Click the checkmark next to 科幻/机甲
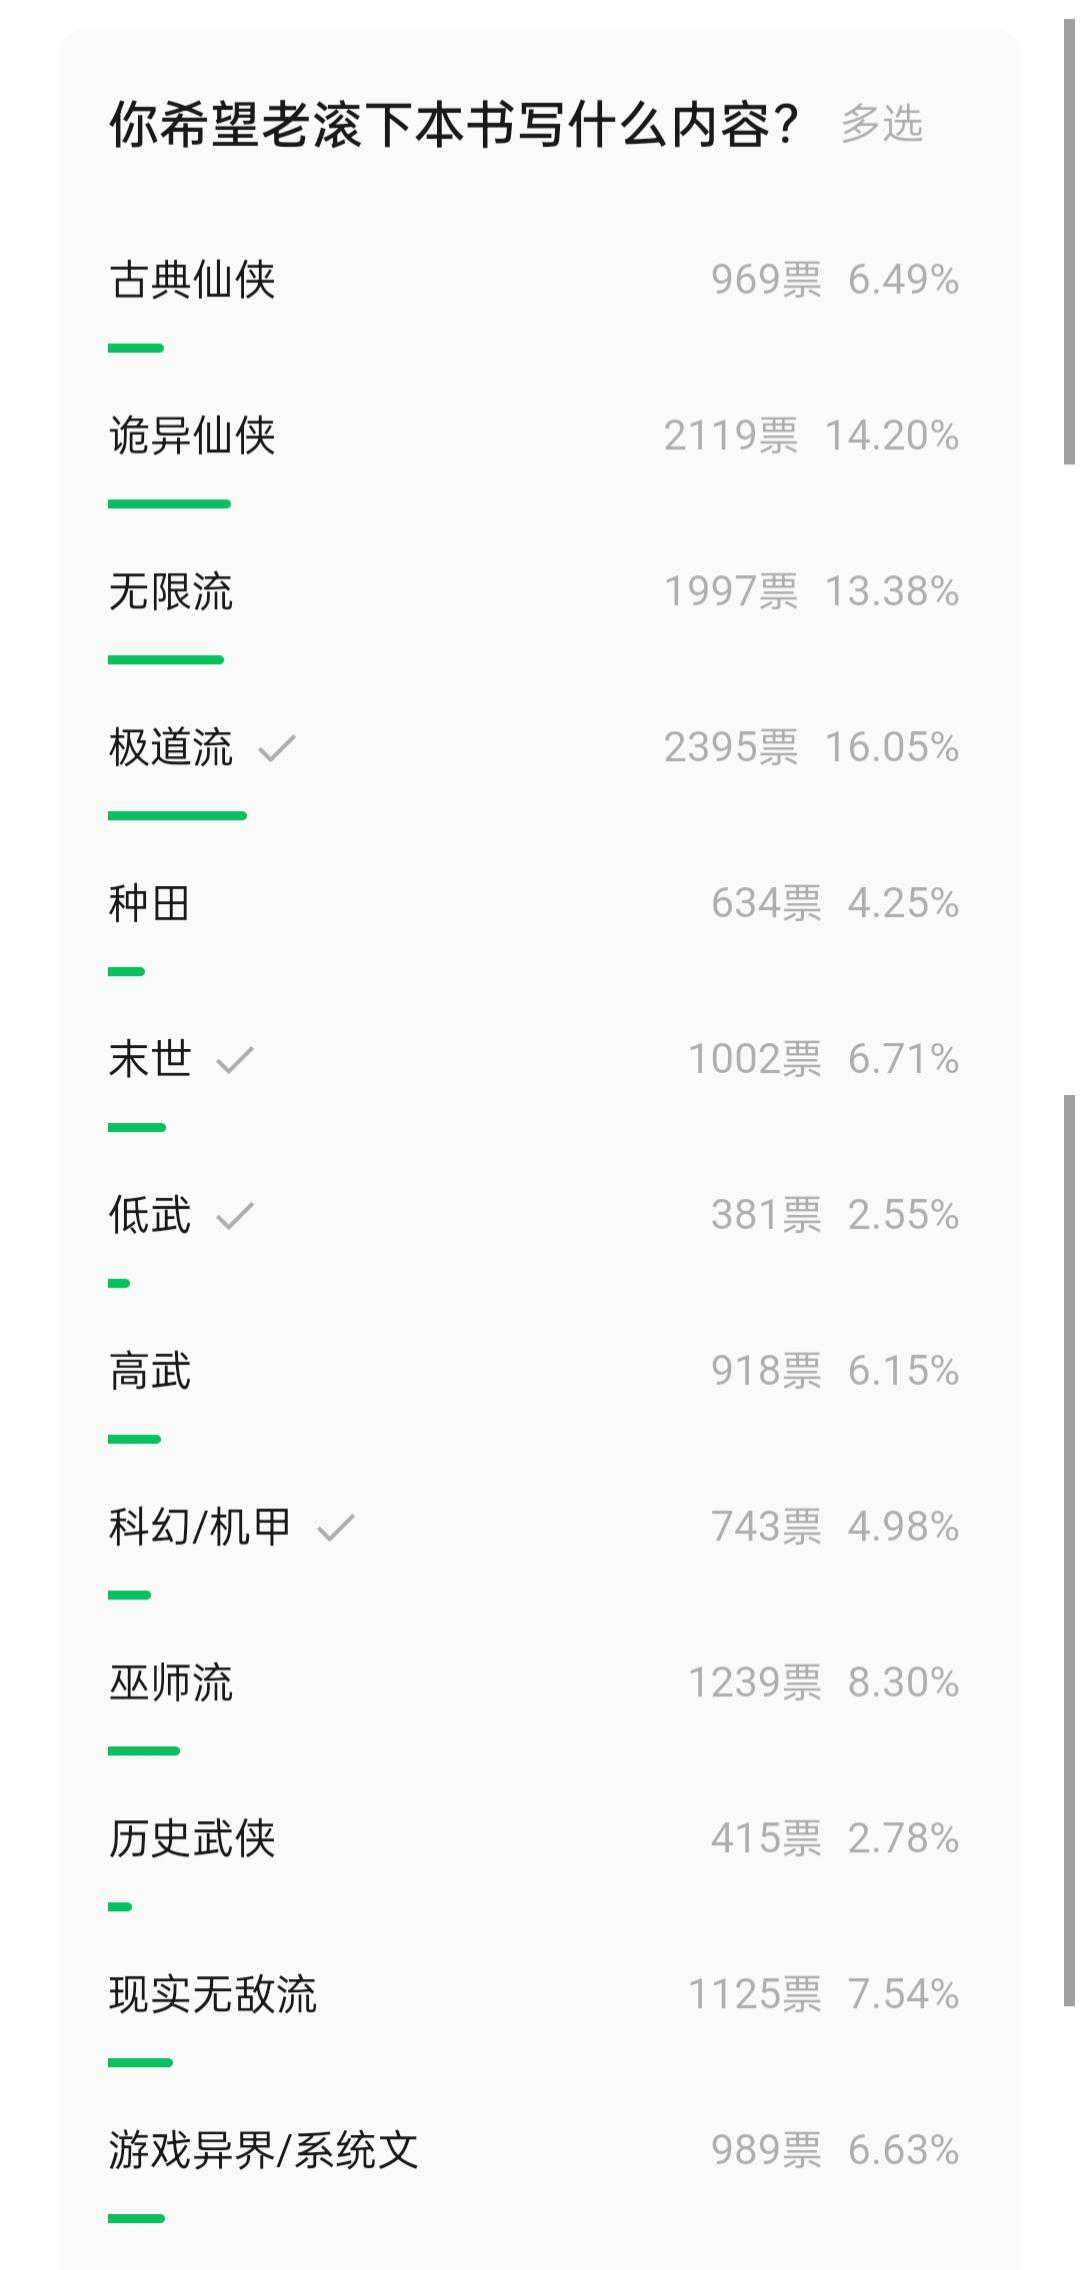The image size is (1080, 2270). [x=336, y=1528]
